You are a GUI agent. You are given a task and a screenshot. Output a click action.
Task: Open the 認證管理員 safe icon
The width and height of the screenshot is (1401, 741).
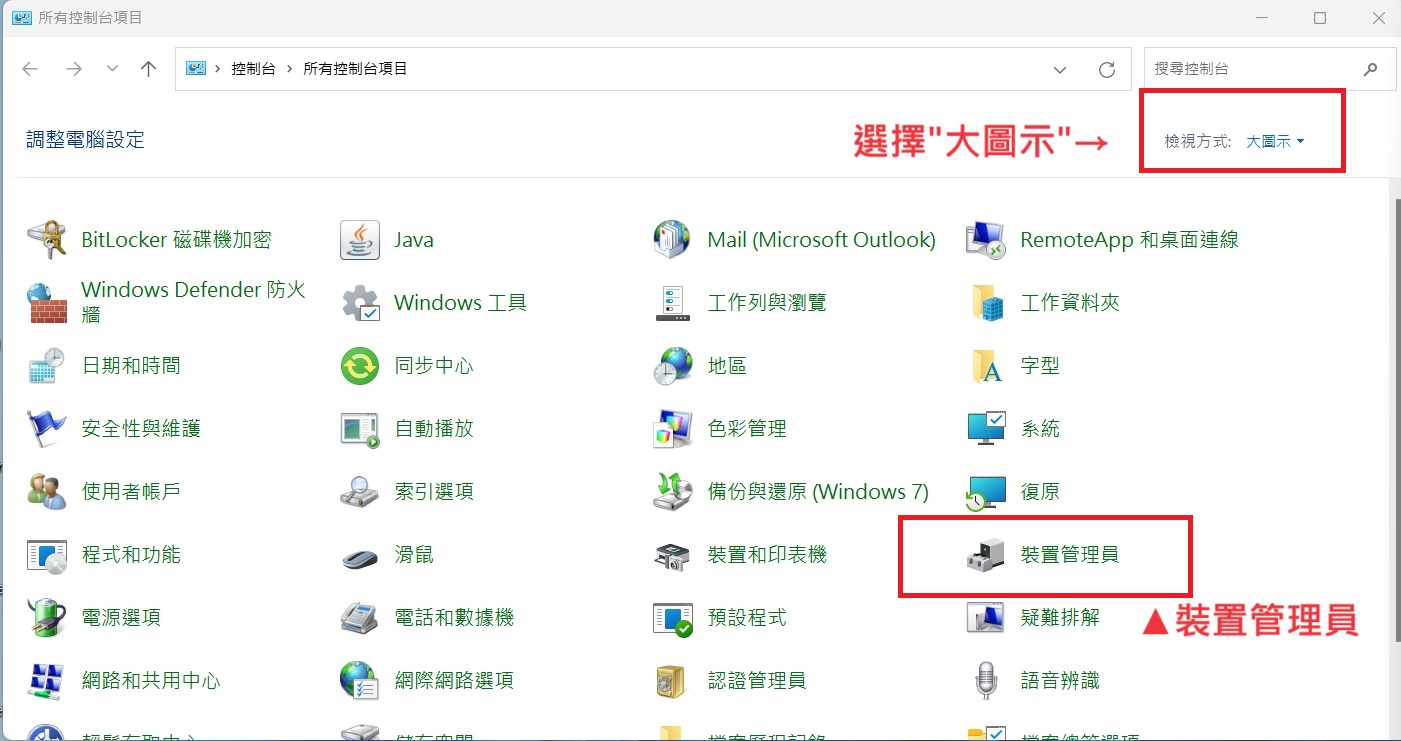(x=672, y=681)
